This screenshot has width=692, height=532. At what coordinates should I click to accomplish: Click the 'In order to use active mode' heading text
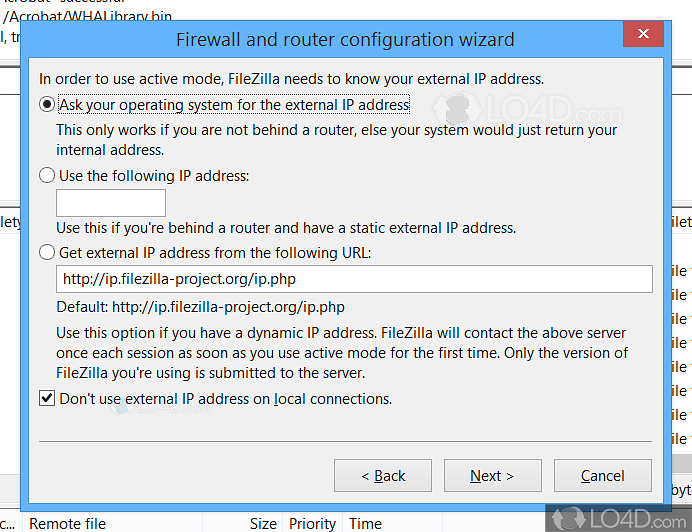click(291, 78)
